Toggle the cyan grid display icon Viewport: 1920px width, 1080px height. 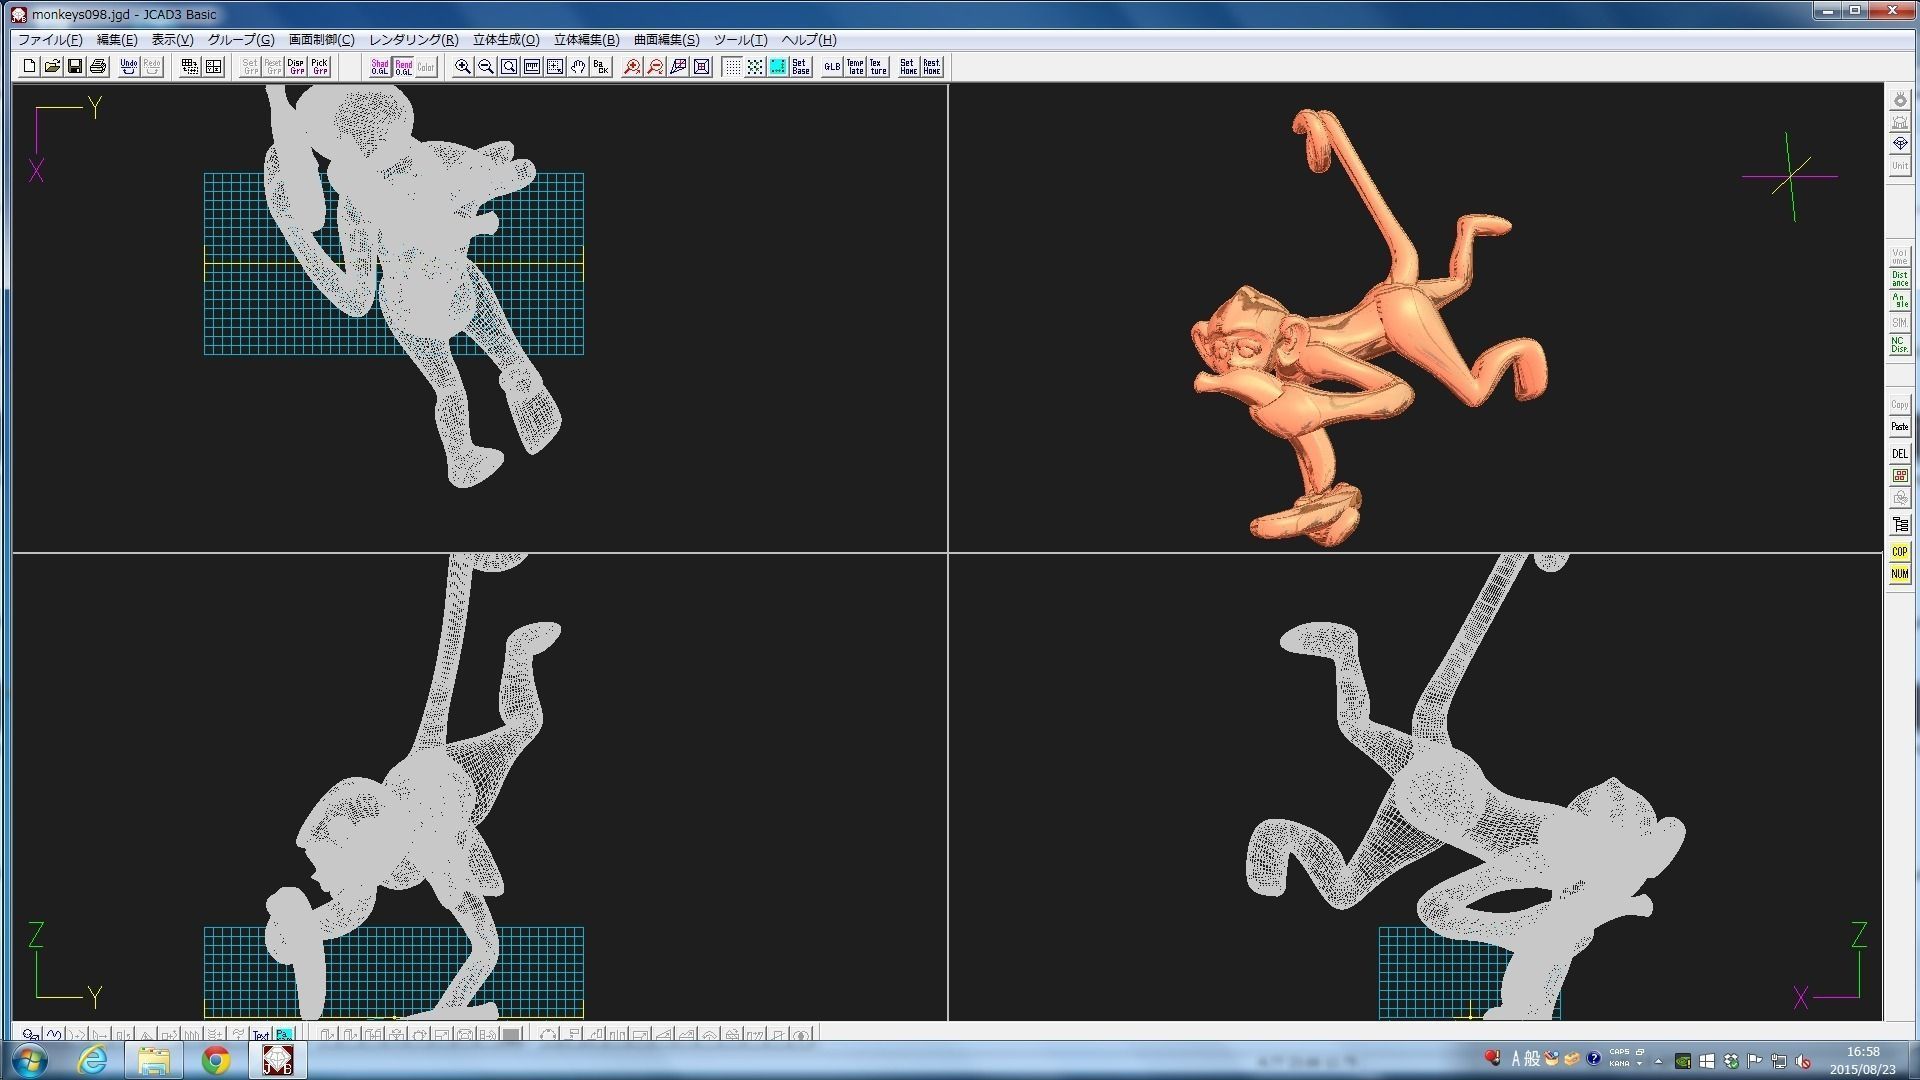(778, 67)
